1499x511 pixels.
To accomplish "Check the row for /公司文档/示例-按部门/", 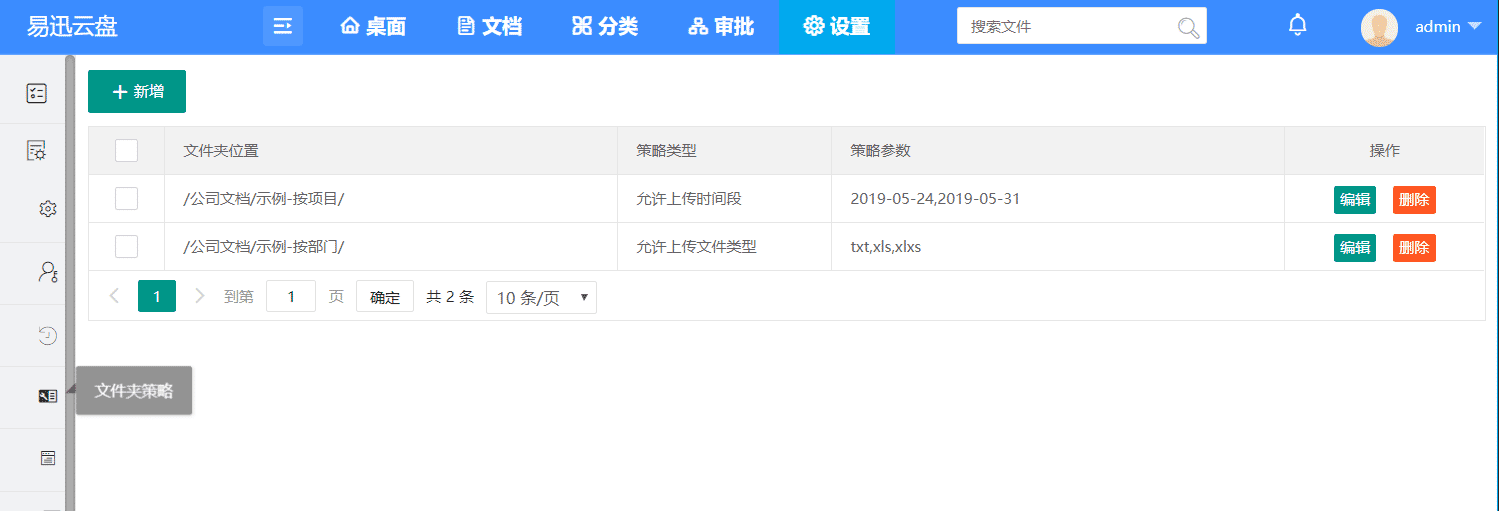I will tap(126, 247).
